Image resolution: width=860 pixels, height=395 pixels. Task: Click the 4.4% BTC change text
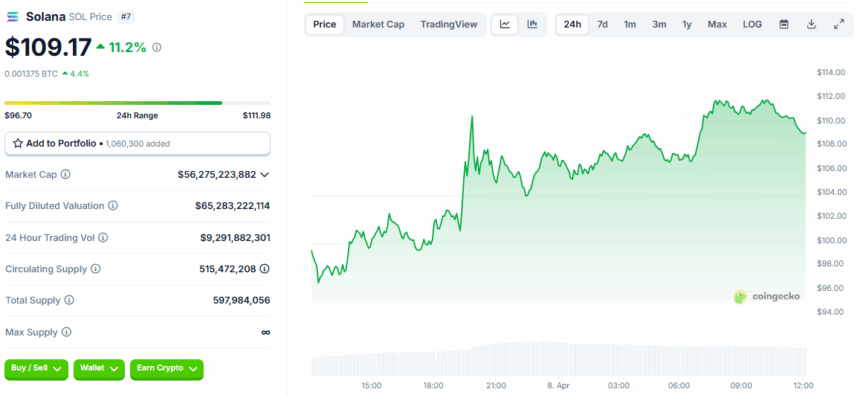pyautogui.click(x=79, y=74)
